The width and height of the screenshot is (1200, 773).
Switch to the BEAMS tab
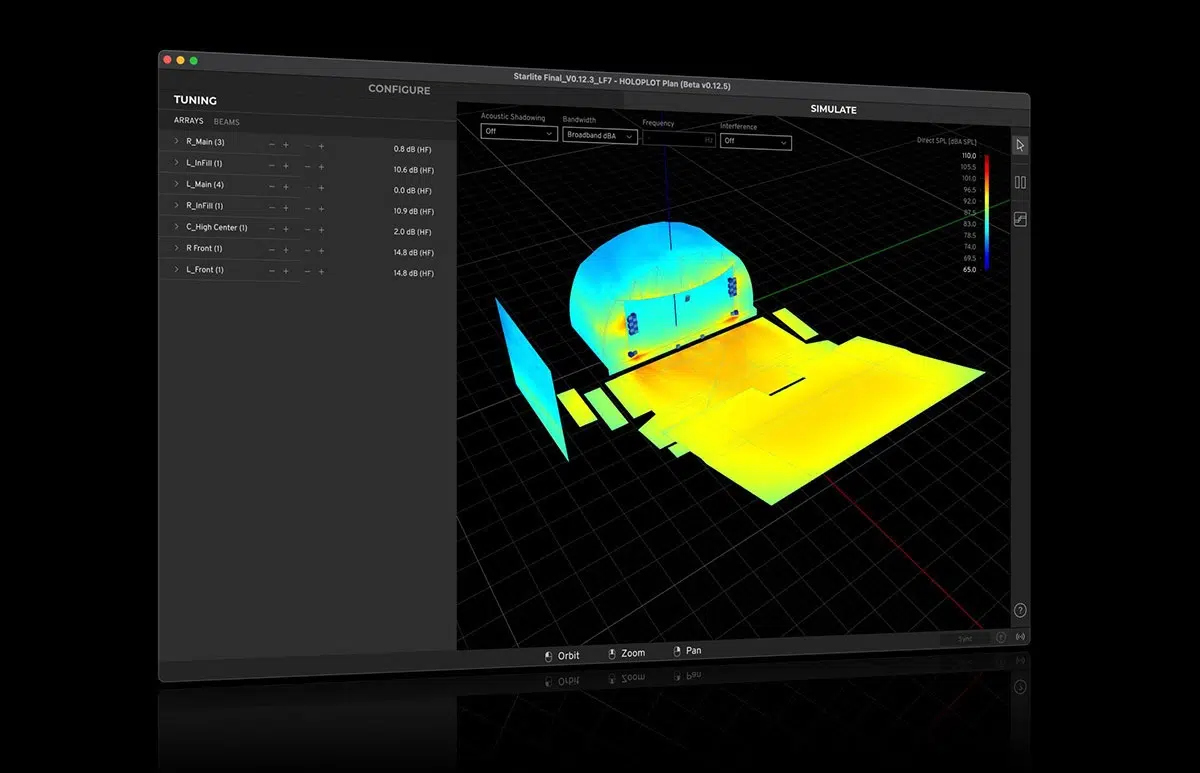227,122
